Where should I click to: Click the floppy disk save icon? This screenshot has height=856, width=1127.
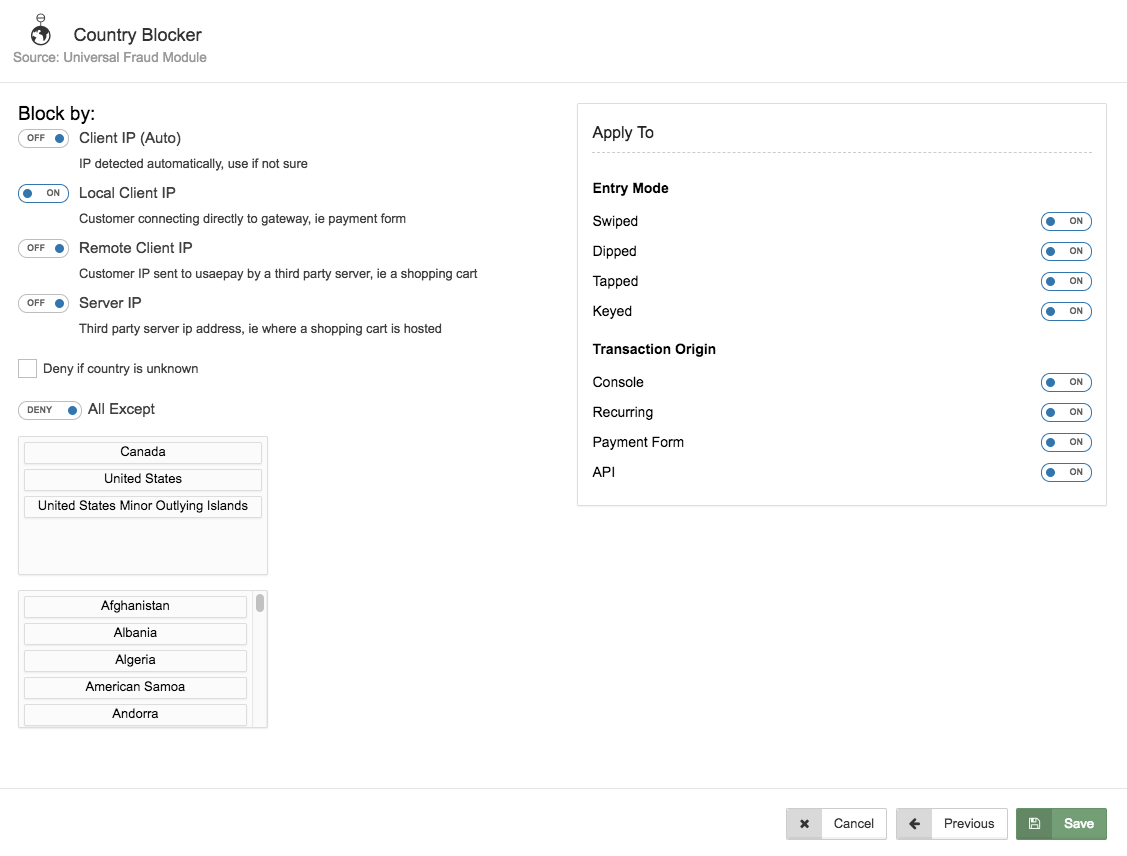[x=1034, y=824]
